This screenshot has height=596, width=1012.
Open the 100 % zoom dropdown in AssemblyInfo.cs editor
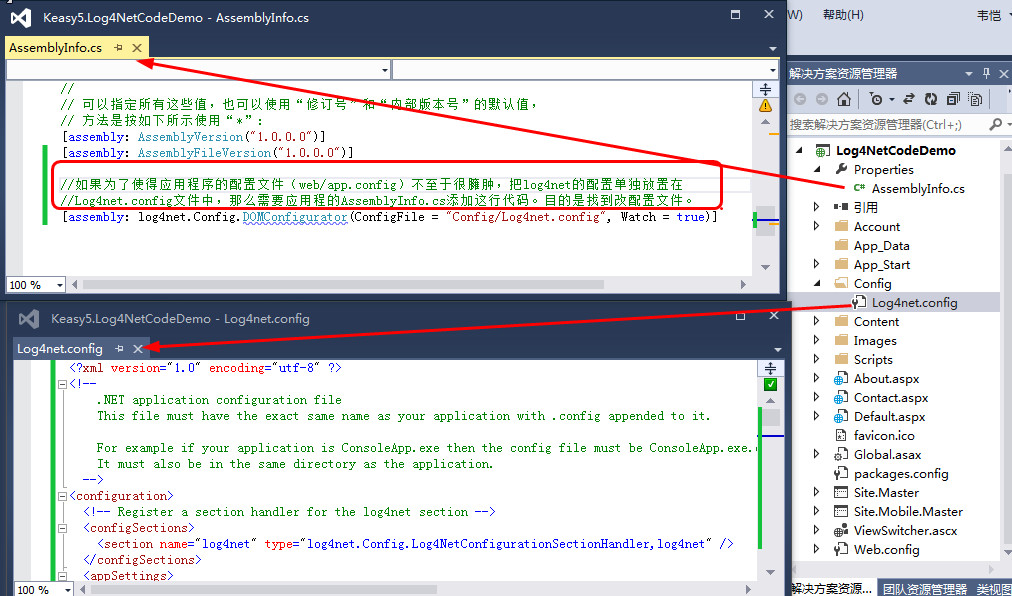tap(60, 285)
